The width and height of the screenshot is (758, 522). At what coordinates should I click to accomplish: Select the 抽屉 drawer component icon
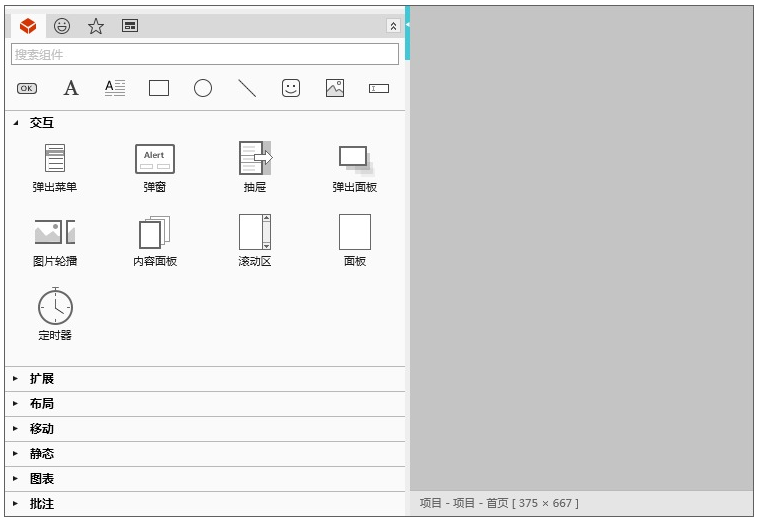[255, 158]
